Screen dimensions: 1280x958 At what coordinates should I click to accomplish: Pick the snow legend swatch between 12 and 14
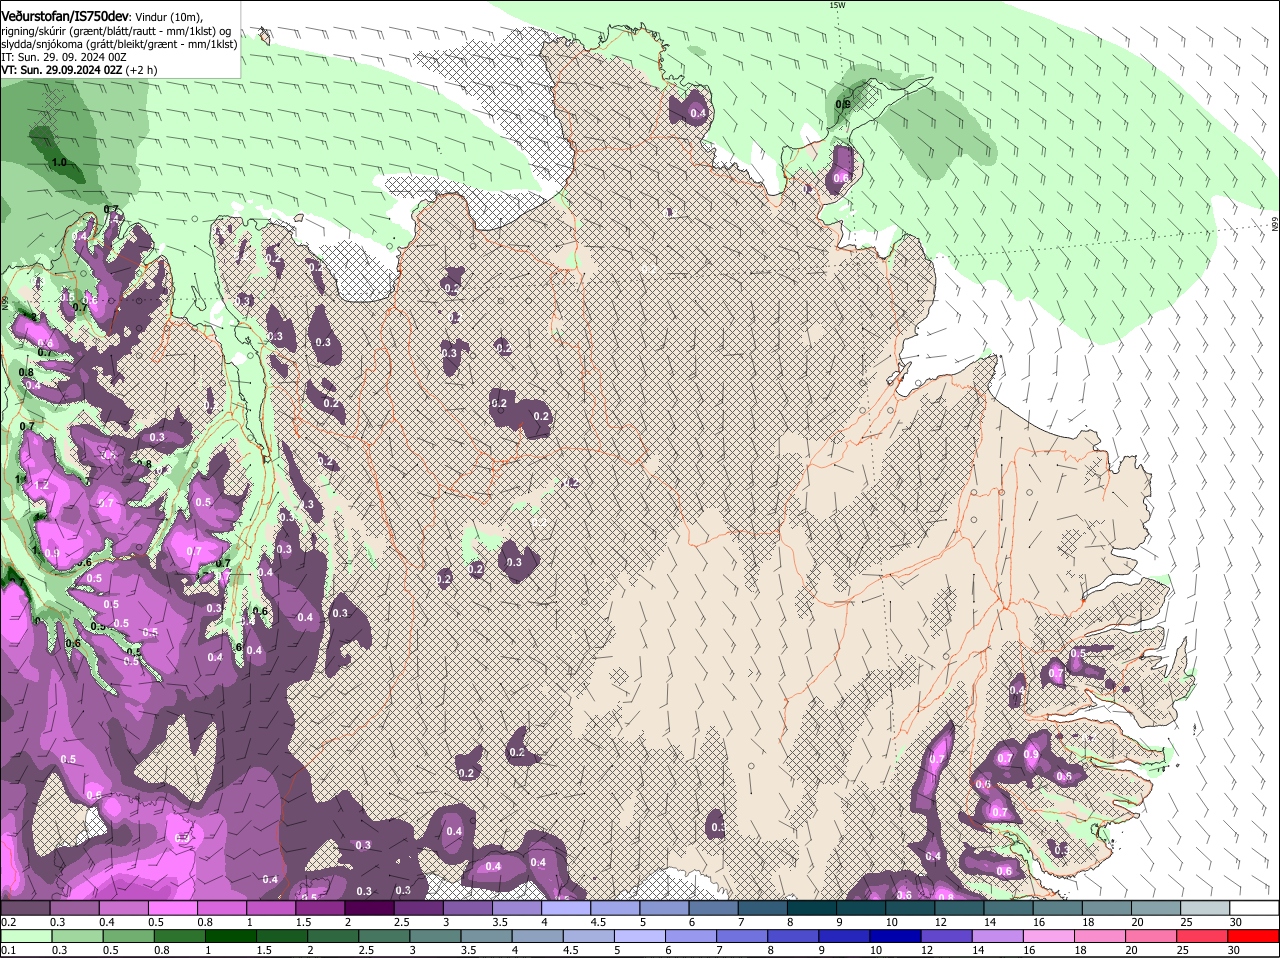[x=960, y=907]
